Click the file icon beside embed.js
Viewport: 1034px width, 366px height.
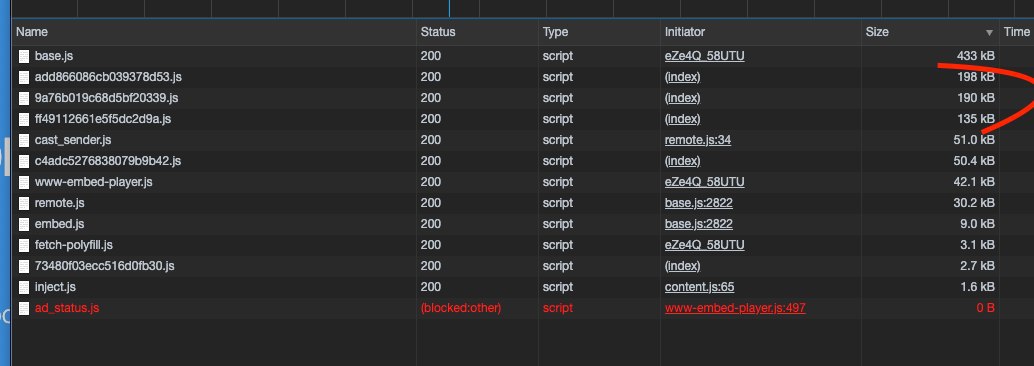click(x=24, y=225)
